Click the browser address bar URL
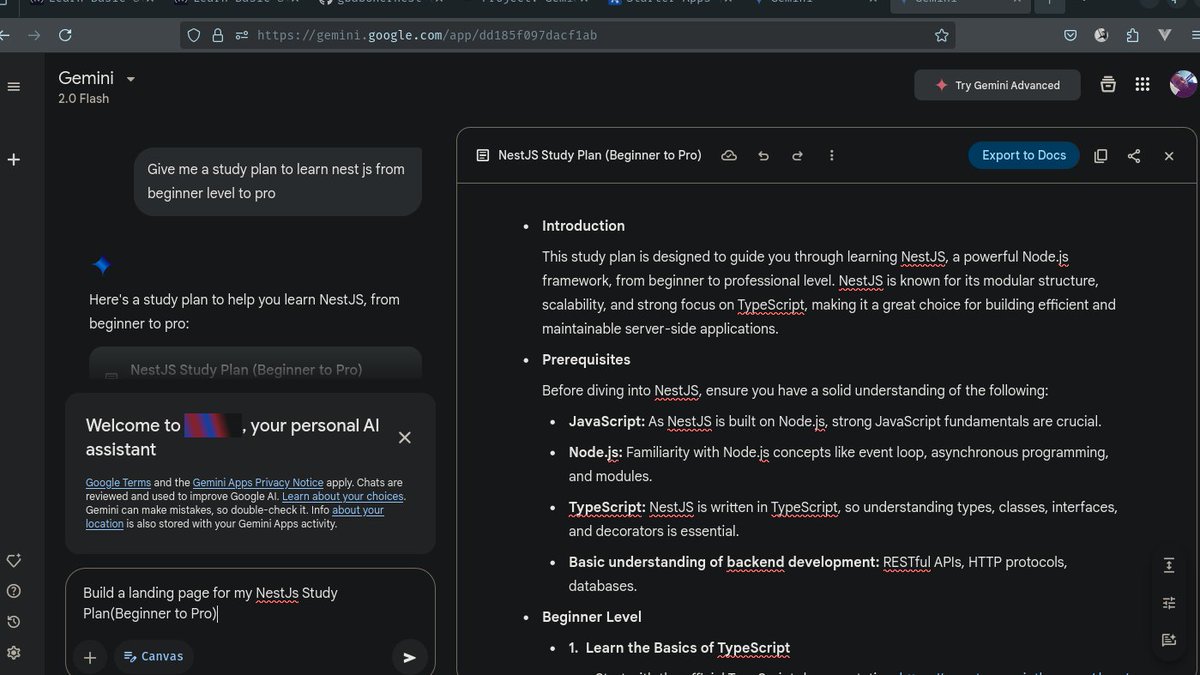 pos(427,35)
